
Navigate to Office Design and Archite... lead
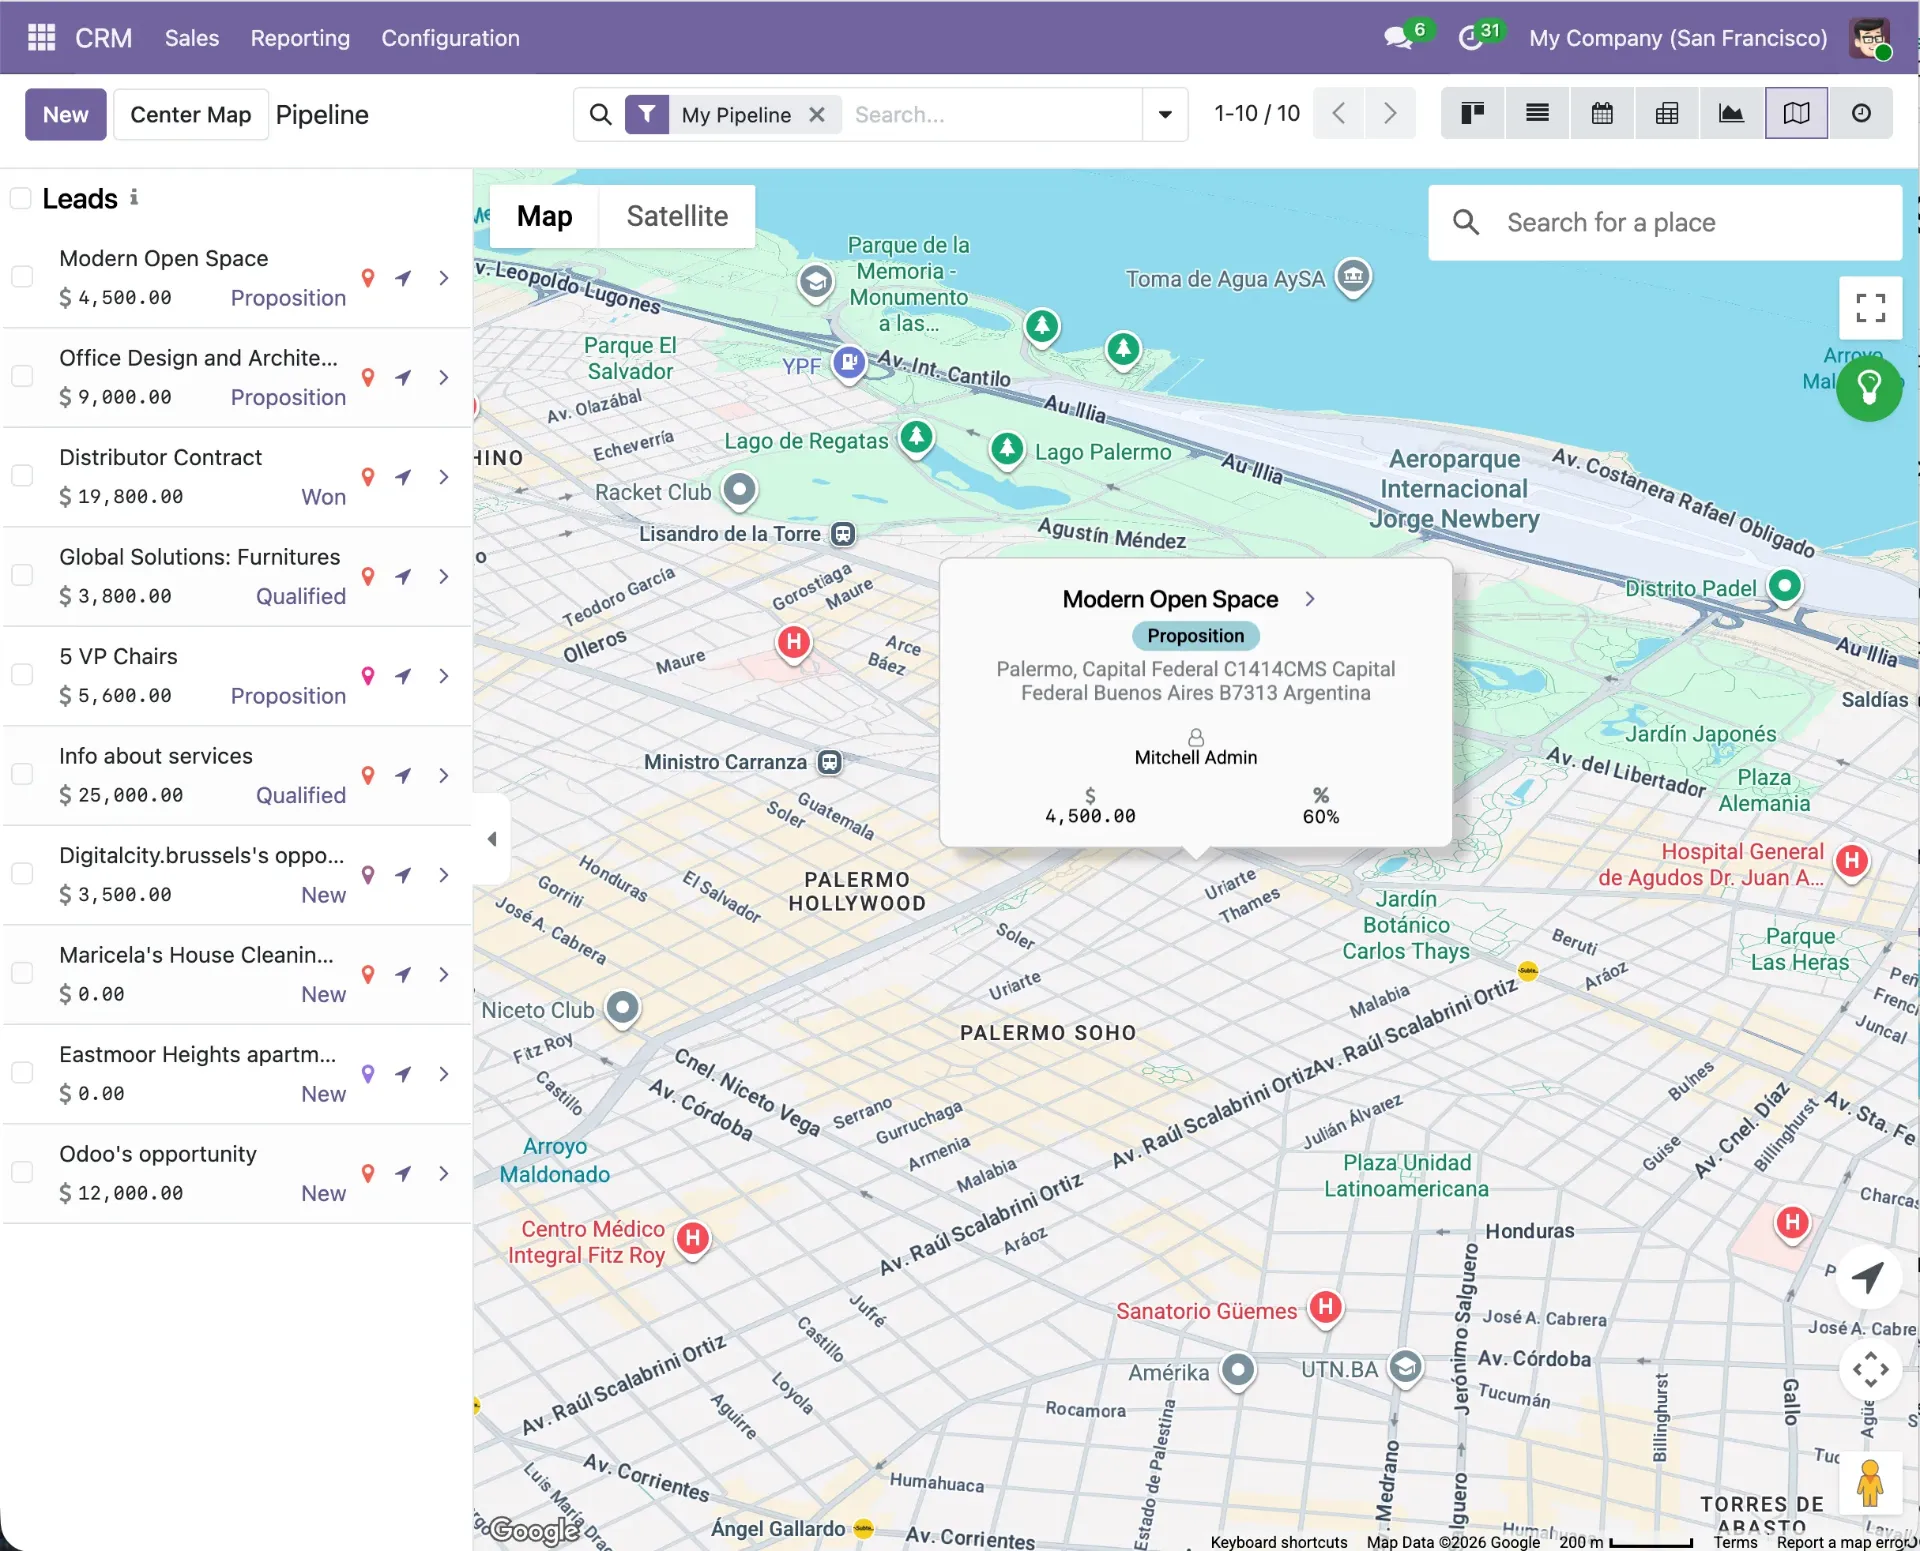[x=403, y=378]
